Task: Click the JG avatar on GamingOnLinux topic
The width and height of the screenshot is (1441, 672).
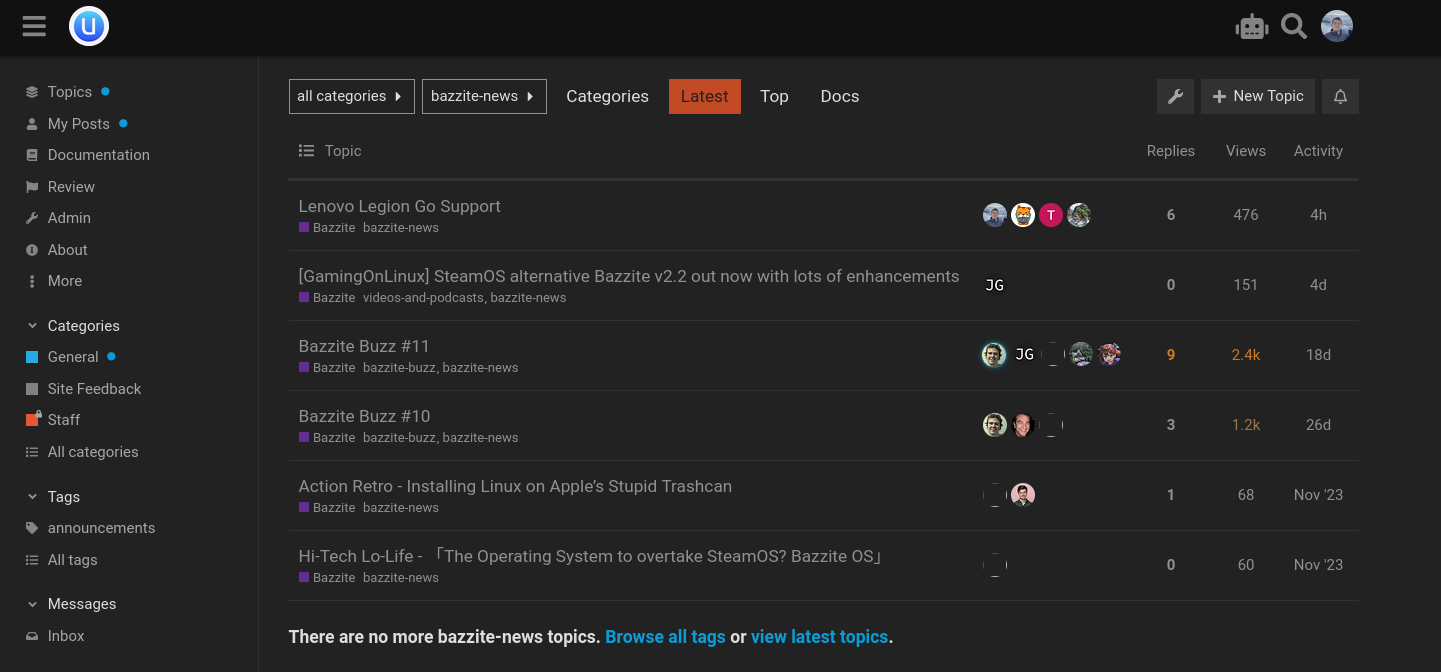Action: pyautogui.click(x=994, y=285)
